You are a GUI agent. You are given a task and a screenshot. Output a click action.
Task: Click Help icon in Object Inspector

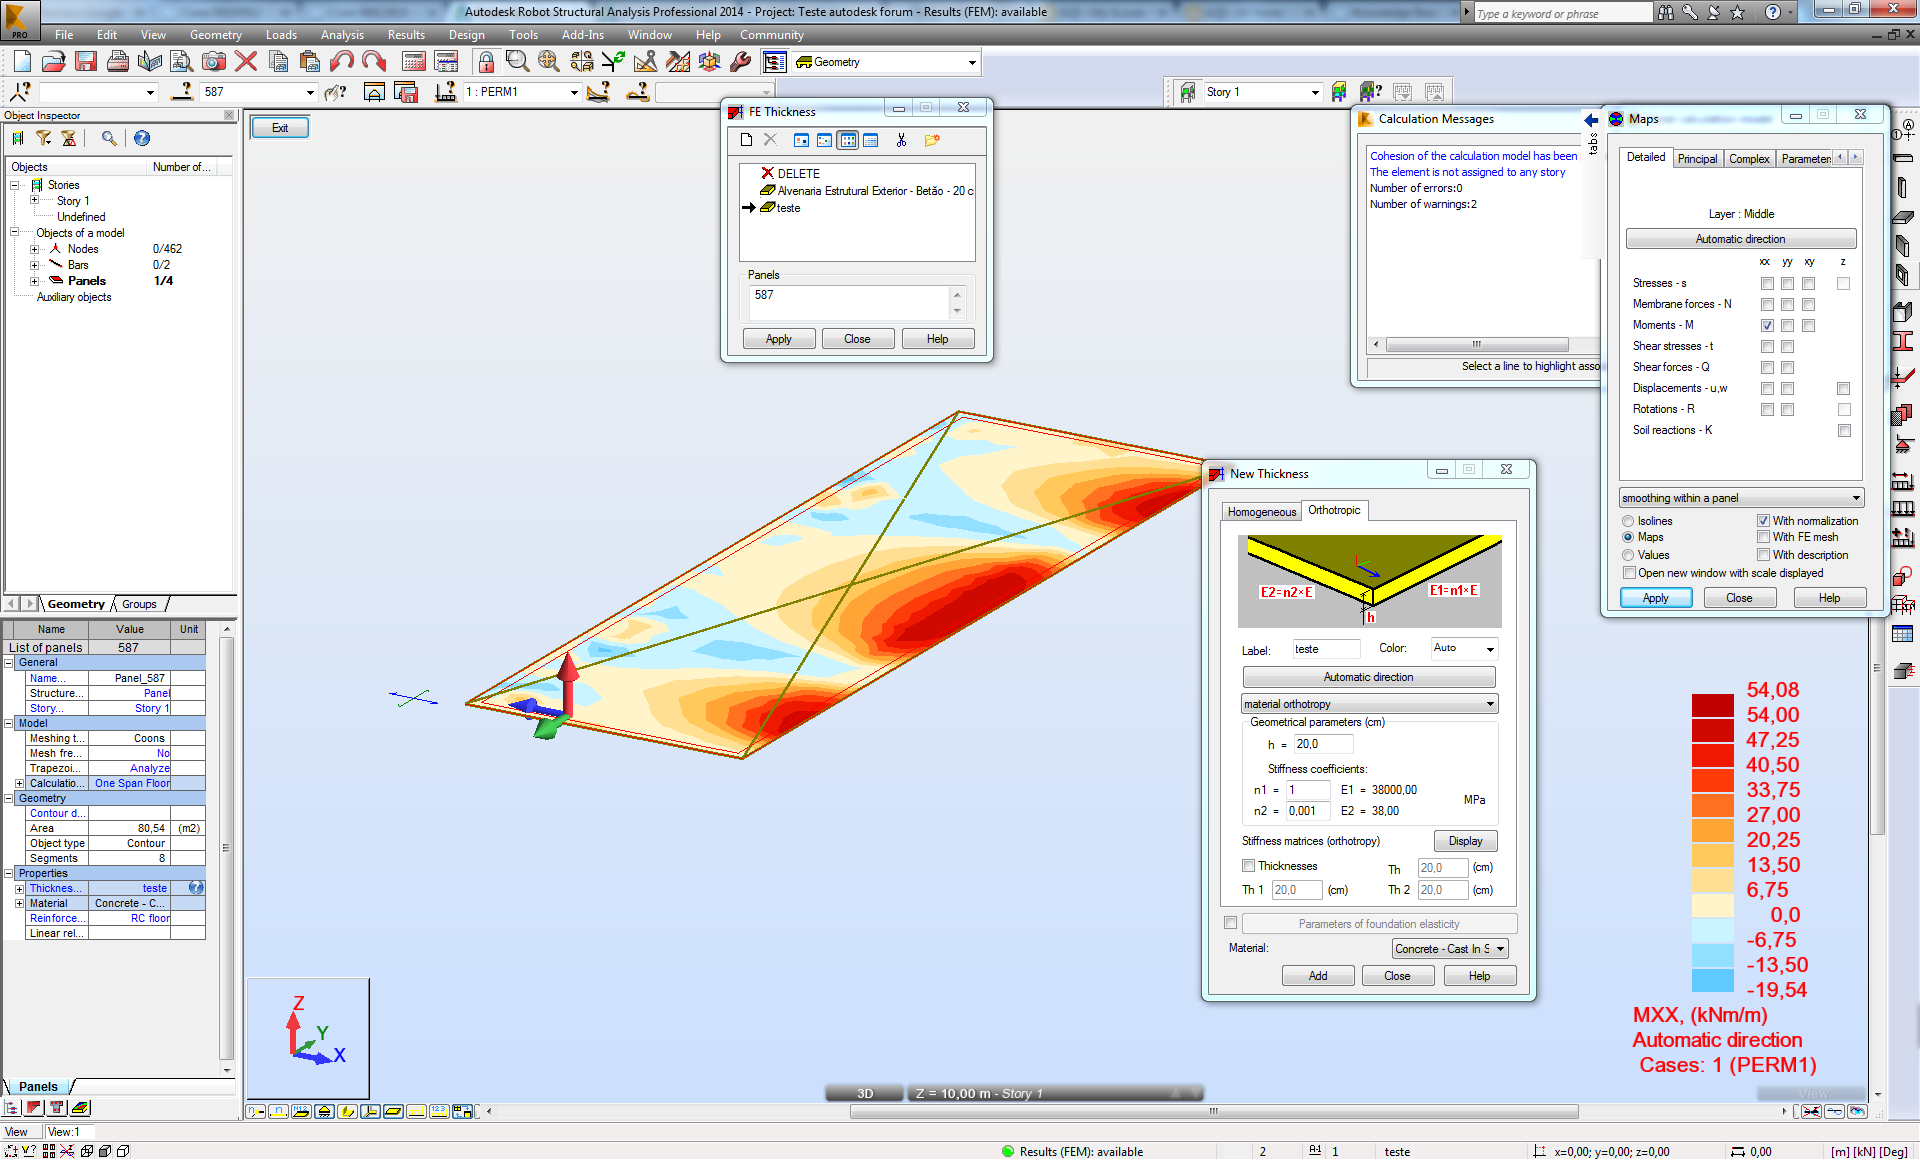click(x=142, y=139)
